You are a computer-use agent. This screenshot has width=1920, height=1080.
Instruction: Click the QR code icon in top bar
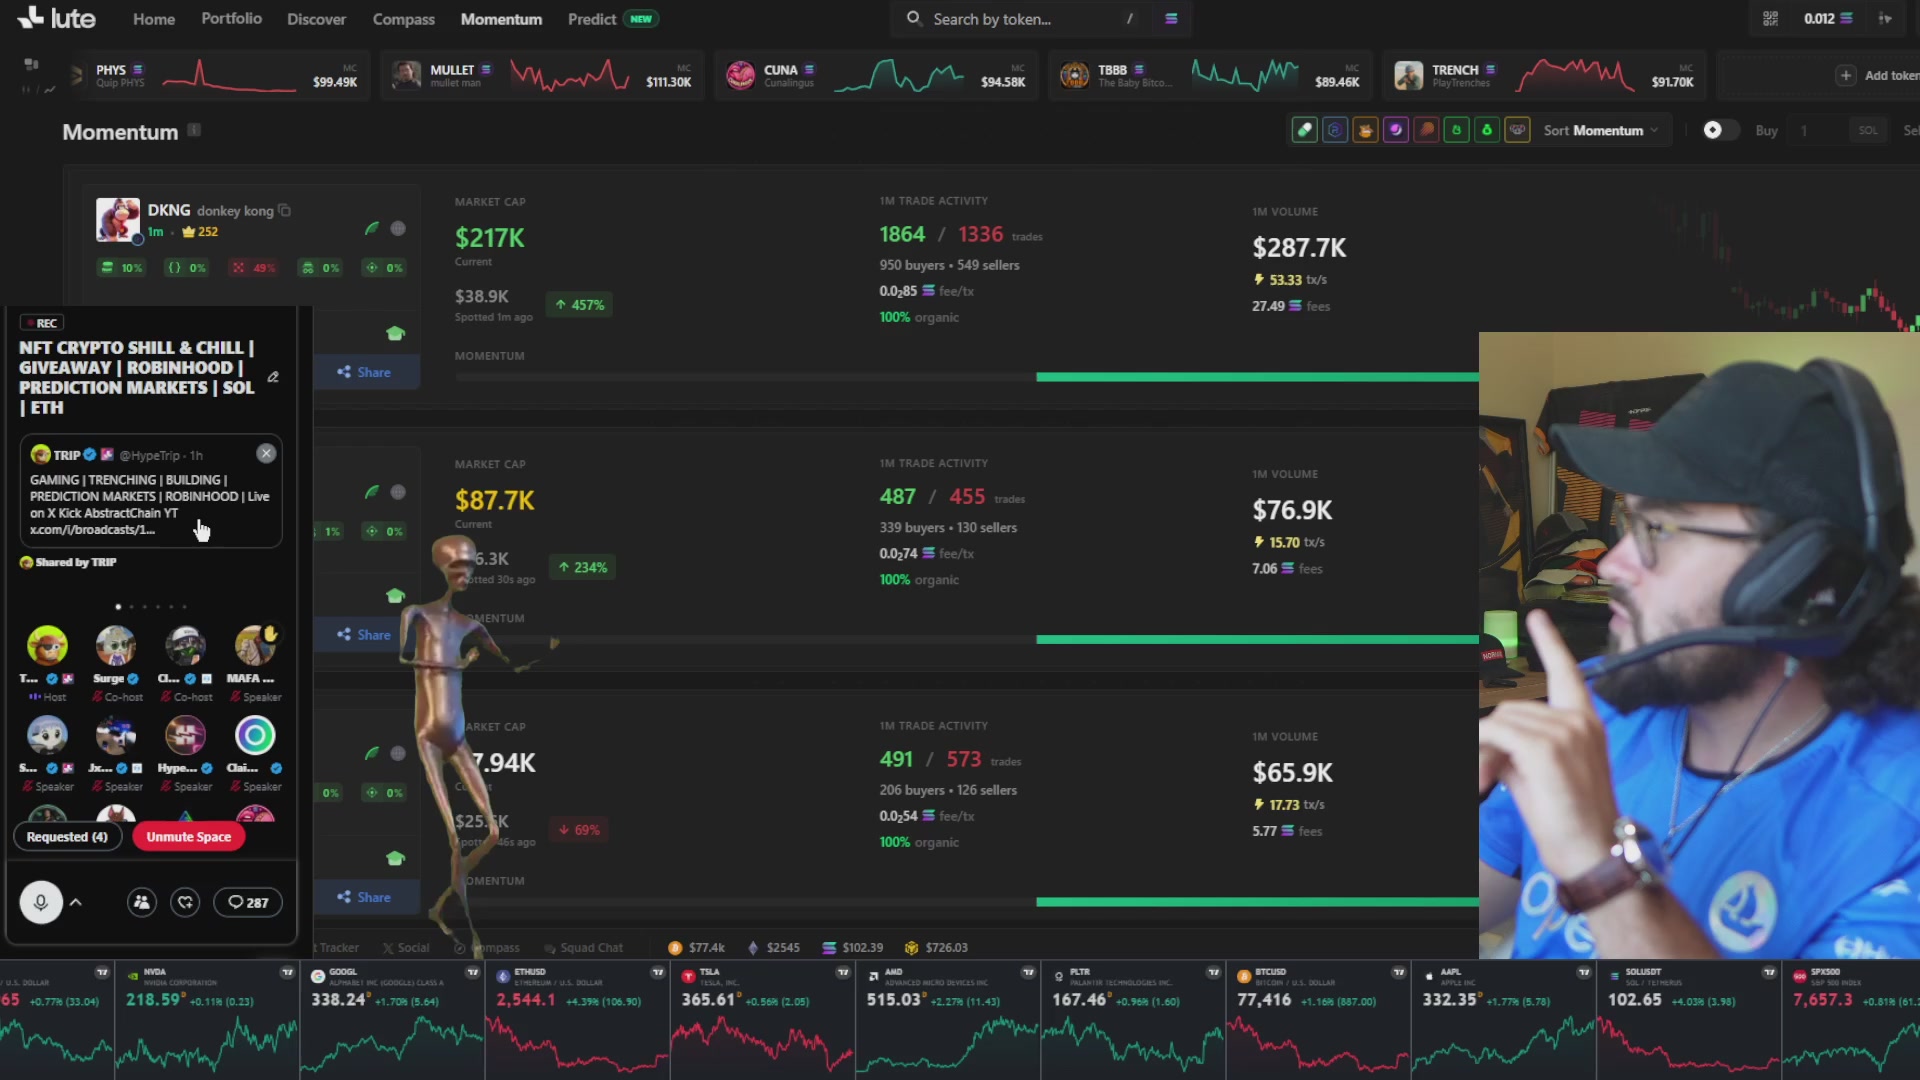coord(1770,18)
